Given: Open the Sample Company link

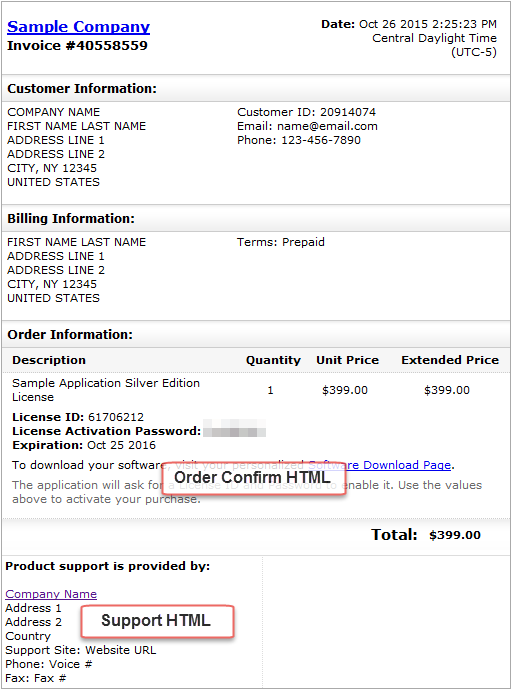Looking at the screenshot, I should pyautogui.click(x=78, y=27).
